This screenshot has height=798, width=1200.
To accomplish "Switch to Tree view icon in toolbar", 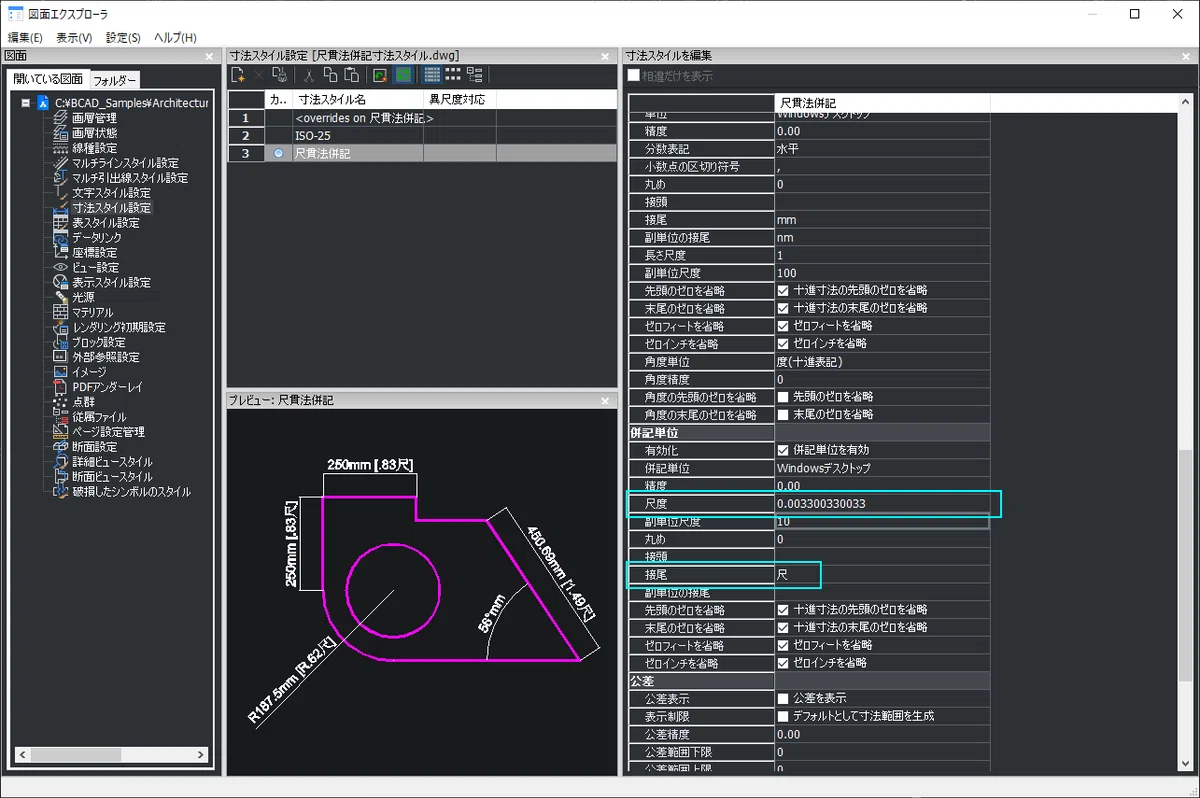I will click(x=474, y=75).
